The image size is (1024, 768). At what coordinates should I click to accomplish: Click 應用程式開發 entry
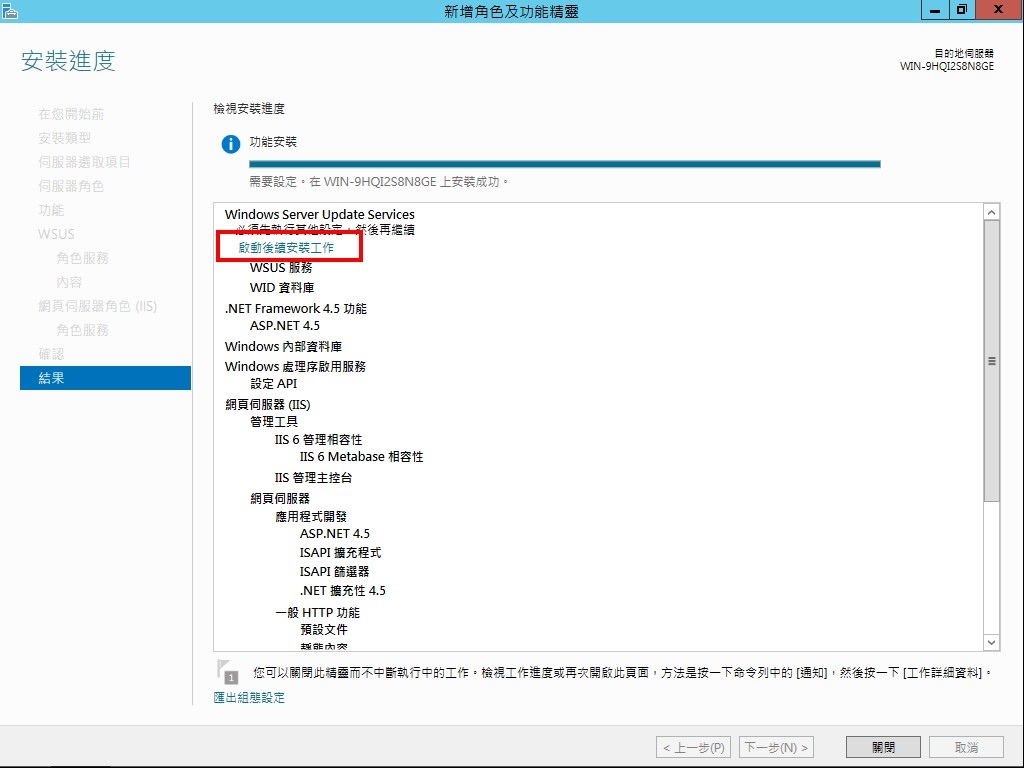[311, 517]
